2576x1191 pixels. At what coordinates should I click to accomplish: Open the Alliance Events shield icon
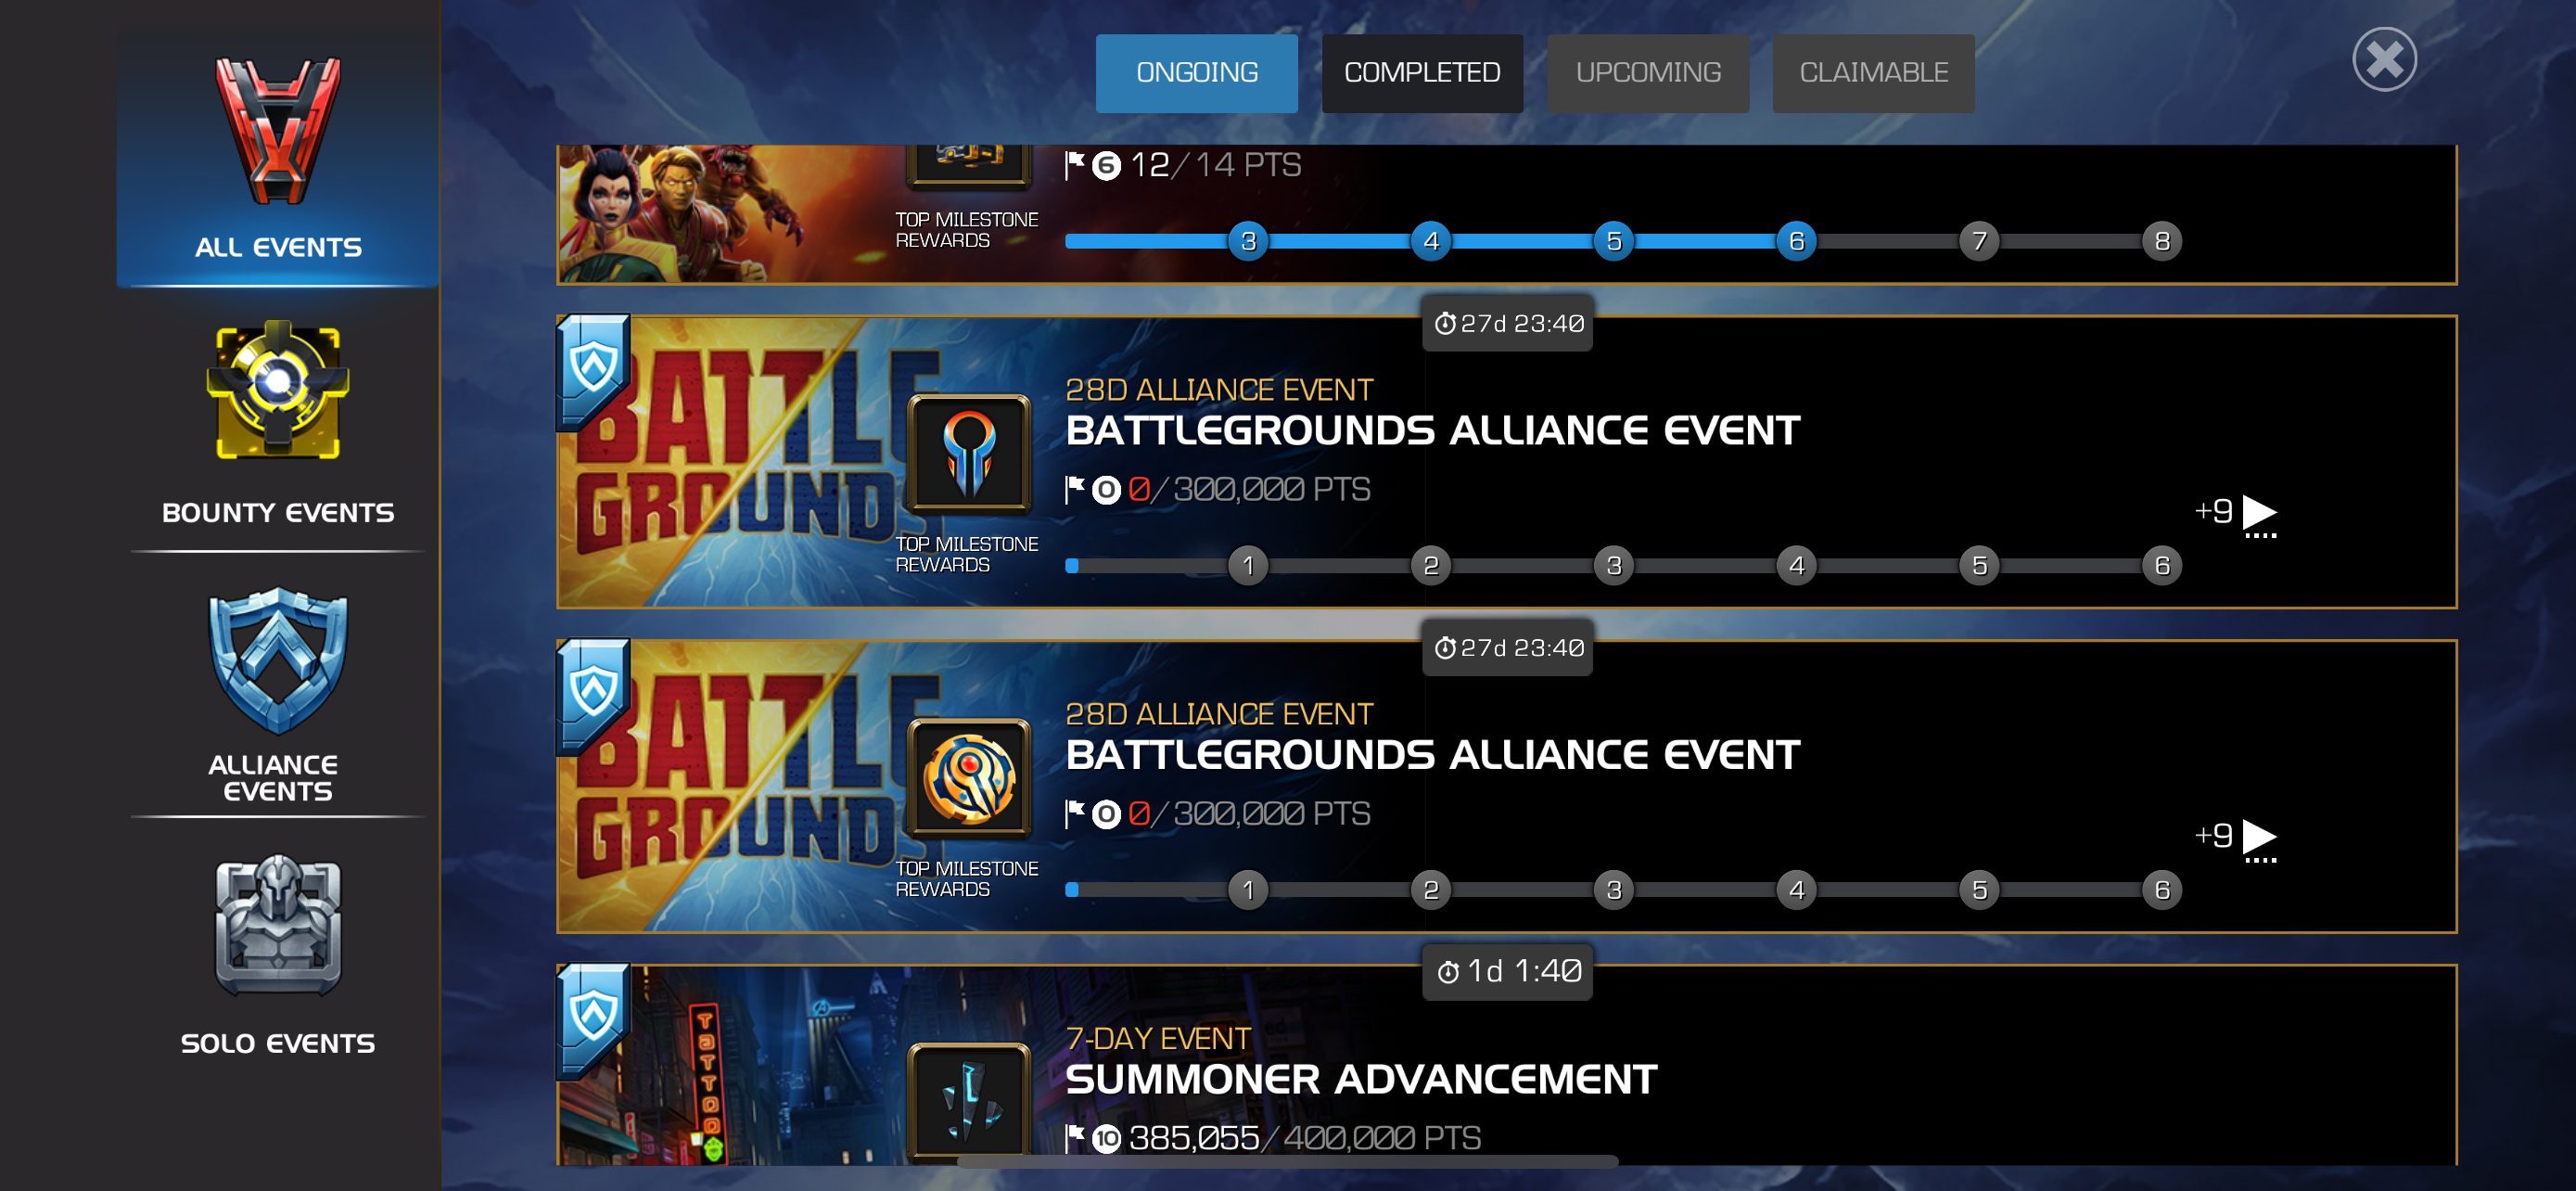tap(278, 660)
